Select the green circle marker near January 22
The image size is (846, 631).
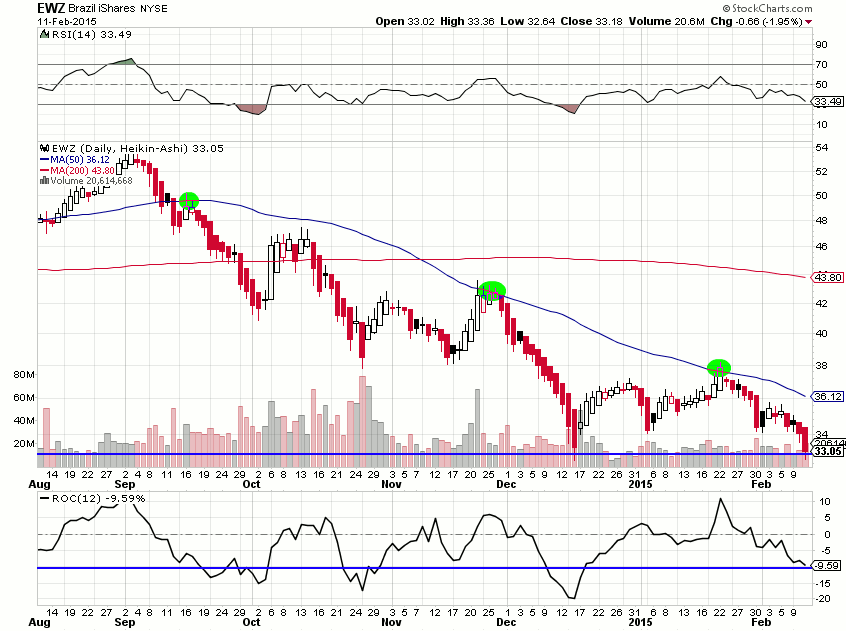point(719,368)
